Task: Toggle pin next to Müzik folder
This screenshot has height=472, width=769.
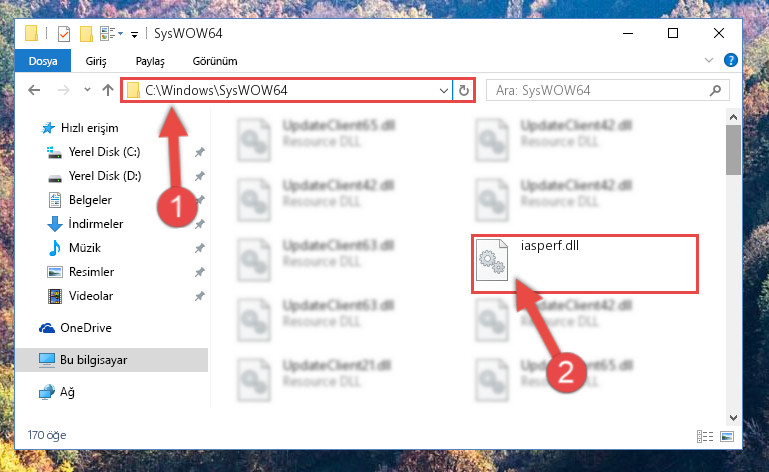Action: 200,248
